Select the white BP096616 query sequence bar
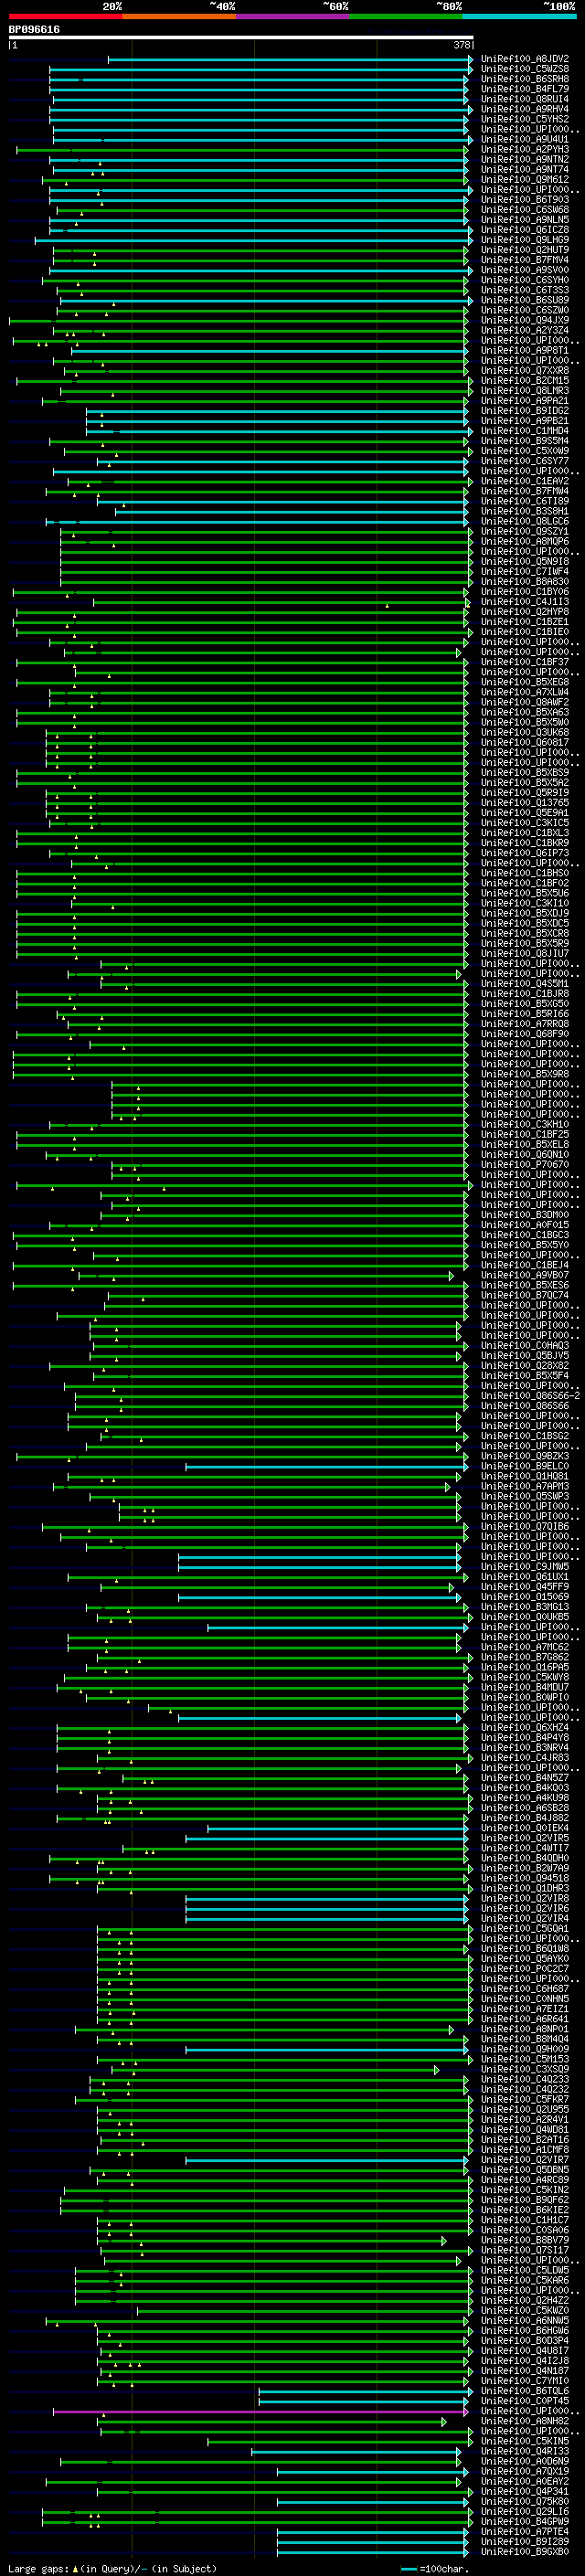This screenshot has height=2576, width=585. tap(241, 38)
